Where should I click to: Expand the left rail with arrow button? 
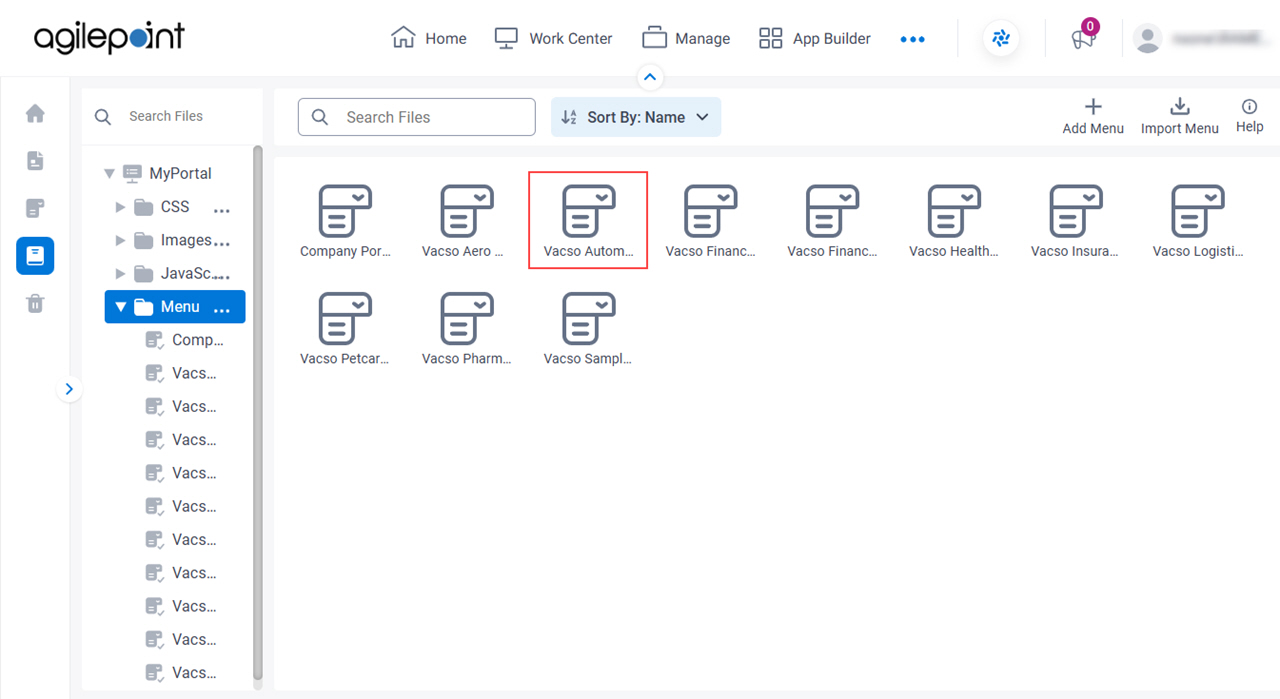[x=69, y=389]
